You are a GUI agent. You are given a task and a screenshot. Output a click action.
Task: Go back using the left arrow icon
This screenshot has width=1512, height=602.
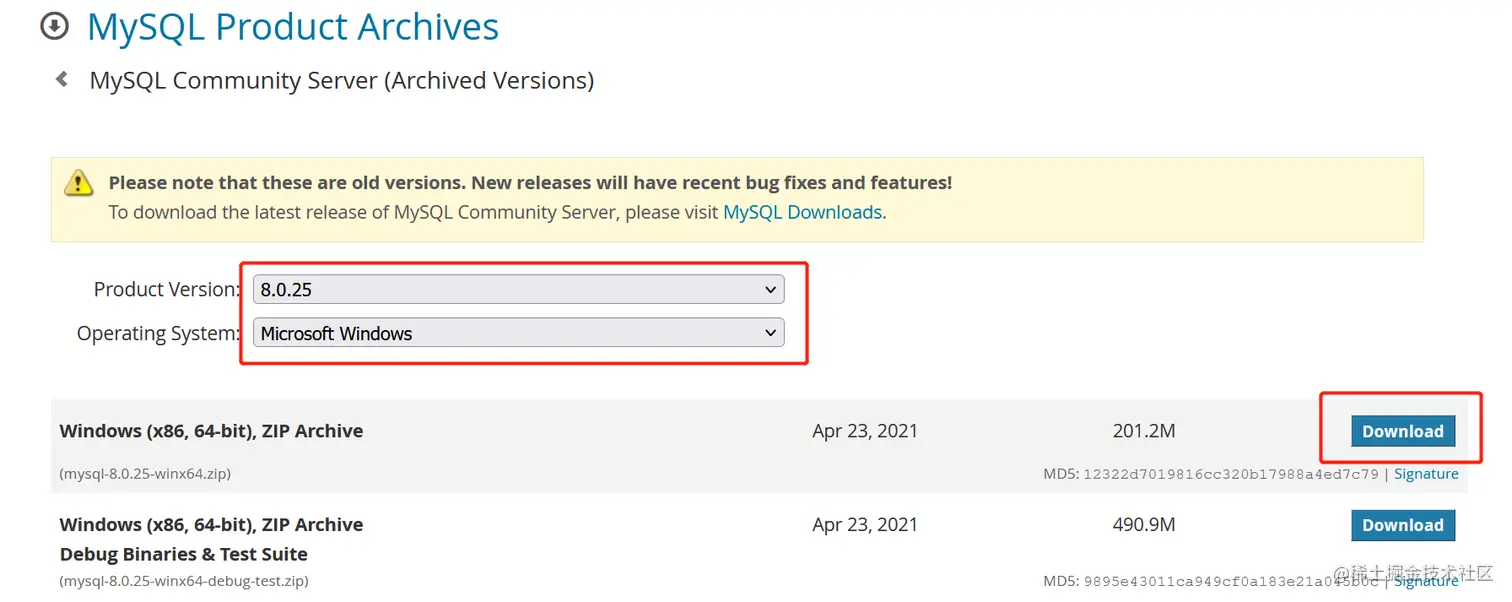[62, 79]
